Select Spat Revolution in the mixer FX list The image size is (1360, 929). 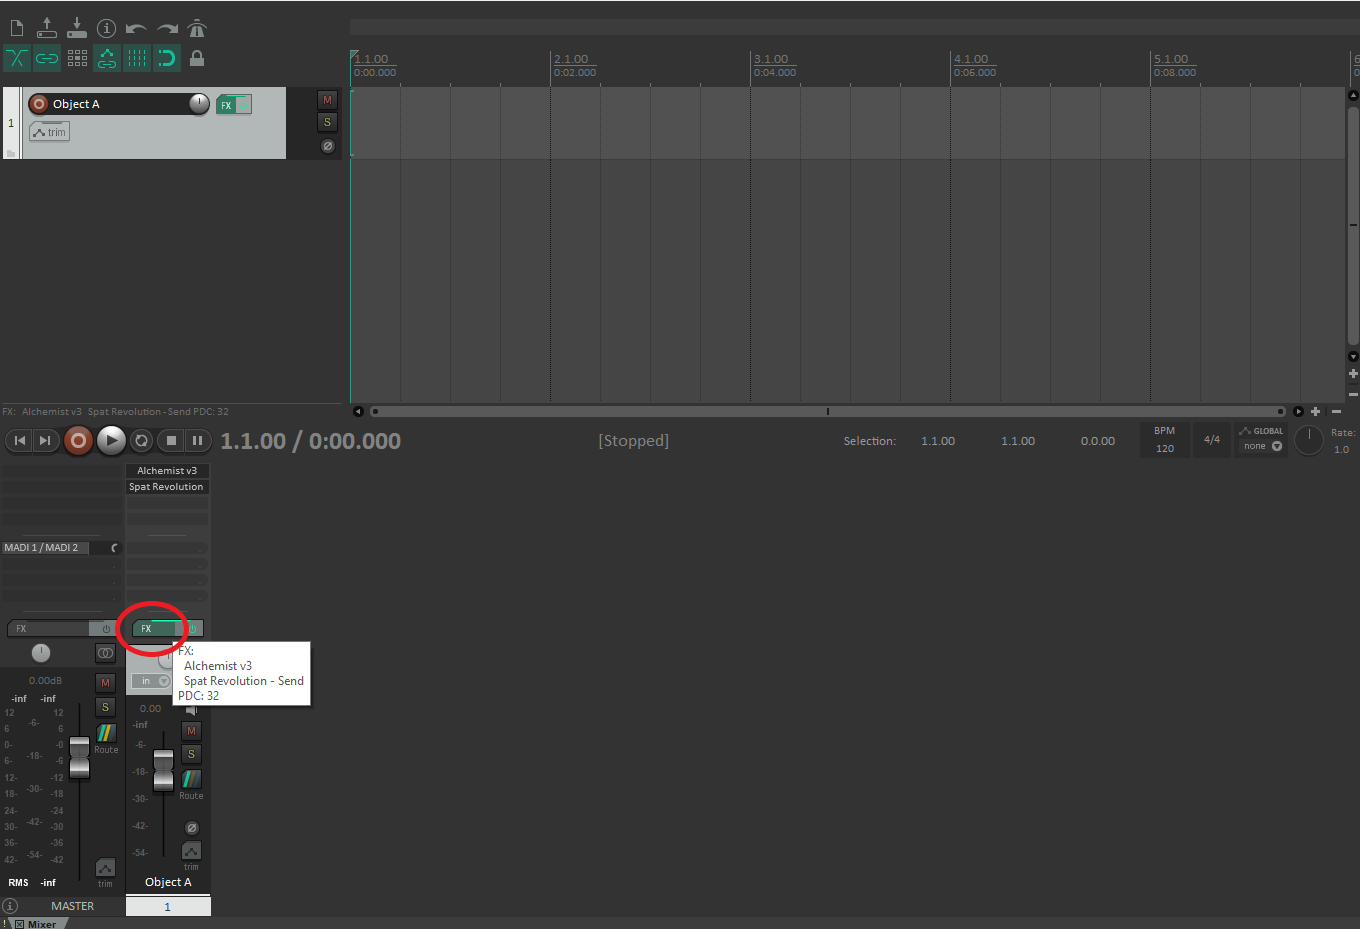(x=166, y=487)
